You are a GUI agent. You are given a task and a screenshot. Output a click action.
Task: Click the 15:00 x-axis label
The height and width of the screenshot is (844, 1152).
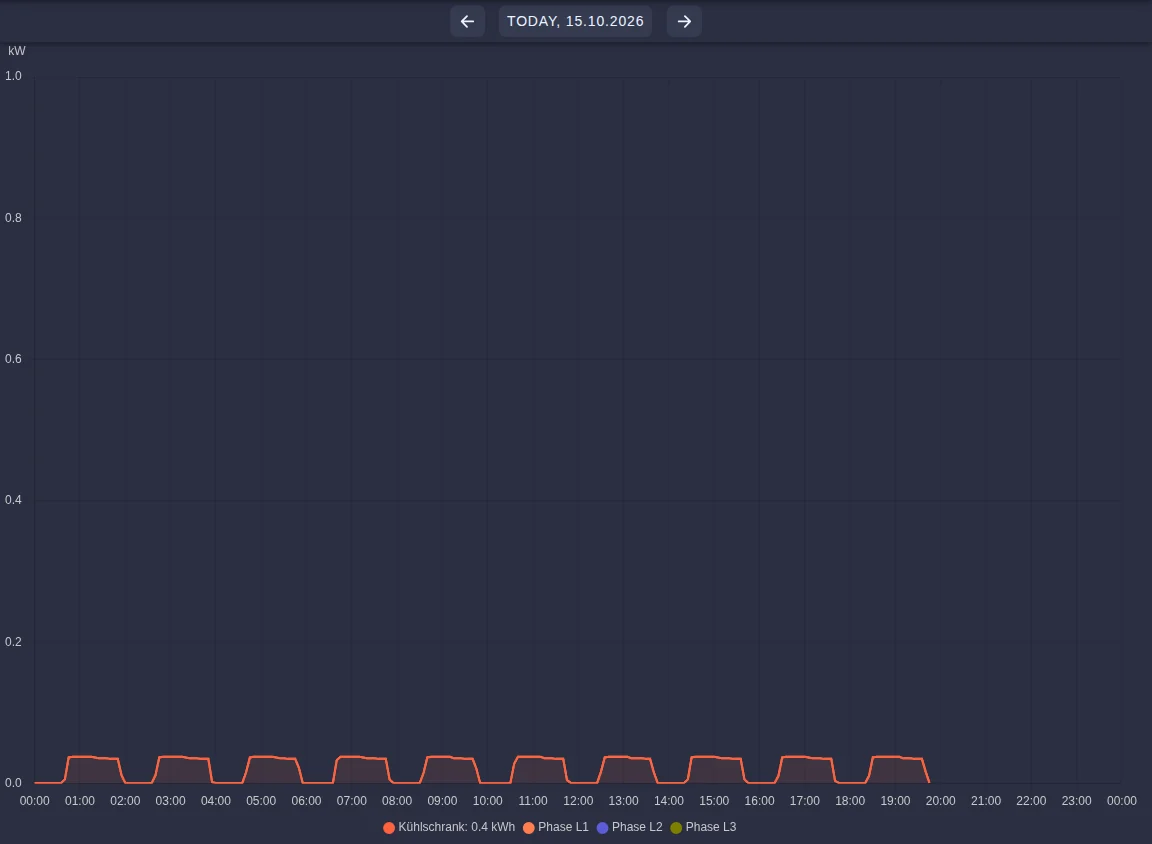coord(714,801)
